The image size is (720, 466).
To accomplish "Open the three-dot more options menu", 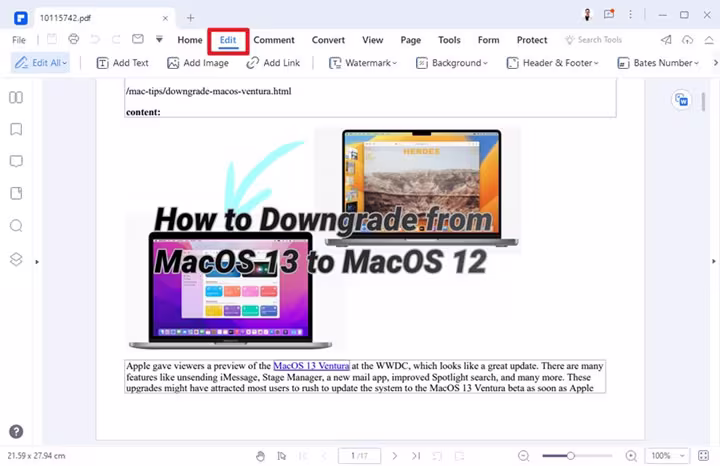I will pyautogui.click(x=630, y=15).
